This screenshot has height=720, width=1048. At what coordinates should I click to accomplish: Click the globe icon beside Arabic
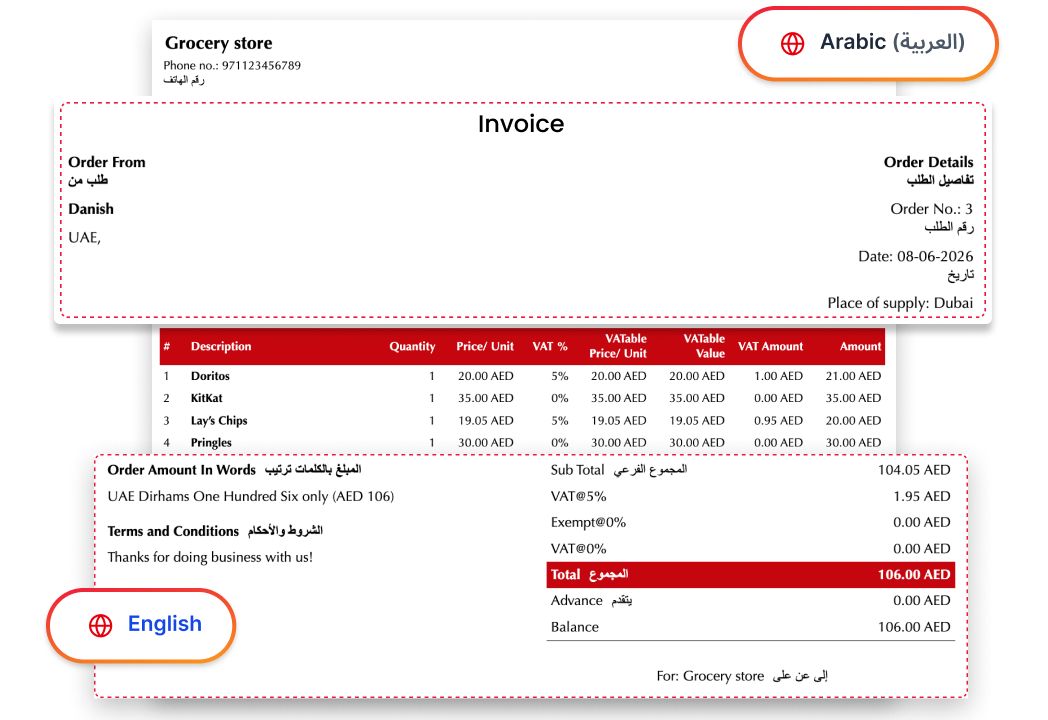click(793, 43)
